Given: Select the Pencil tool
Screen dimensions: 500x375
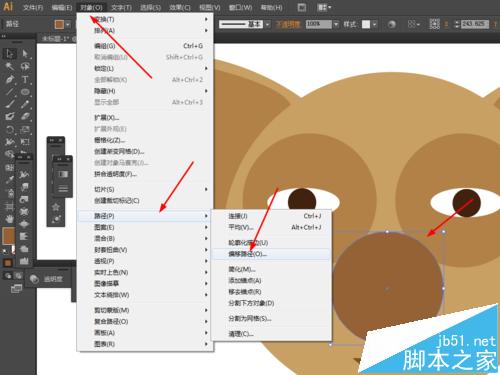Looking at the screenshot, I should pos(25,104).
